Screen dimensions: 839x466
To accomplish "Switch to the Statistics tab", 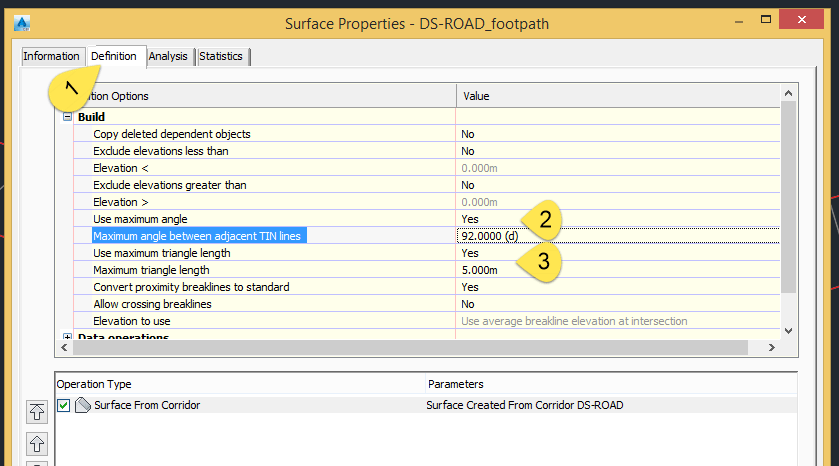I will 221,56.
